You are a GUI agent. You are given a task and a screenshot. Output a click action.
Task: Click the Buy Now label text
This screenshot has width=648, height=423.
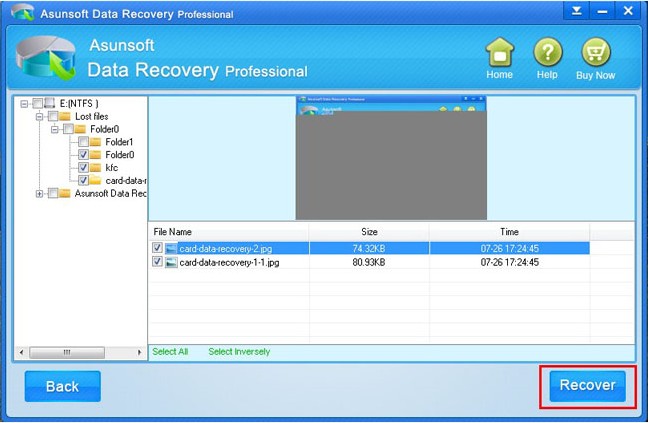pos(596,75)
